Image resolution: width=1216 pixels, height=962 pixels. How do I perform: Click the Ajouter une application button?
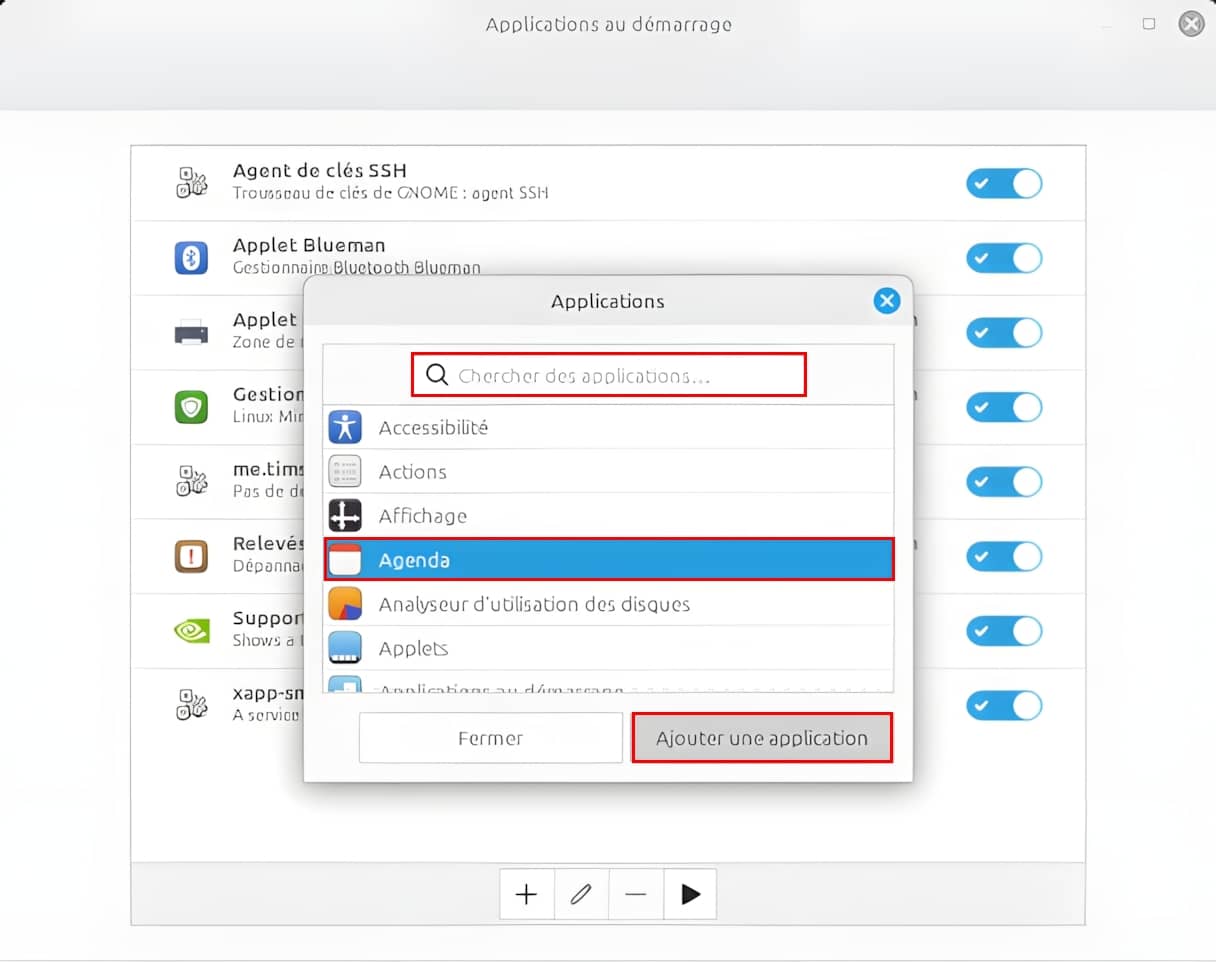point(761,738)
